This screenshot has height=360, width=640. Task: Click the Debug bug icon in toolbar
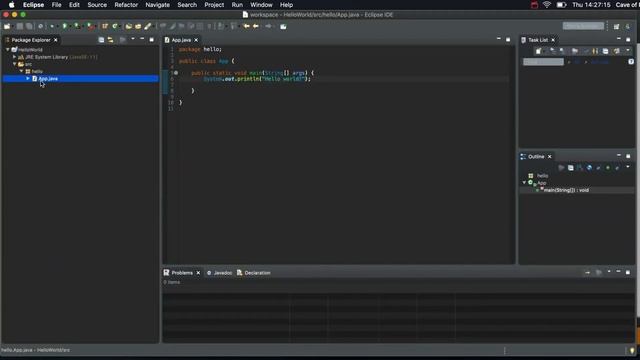(52, 26)
